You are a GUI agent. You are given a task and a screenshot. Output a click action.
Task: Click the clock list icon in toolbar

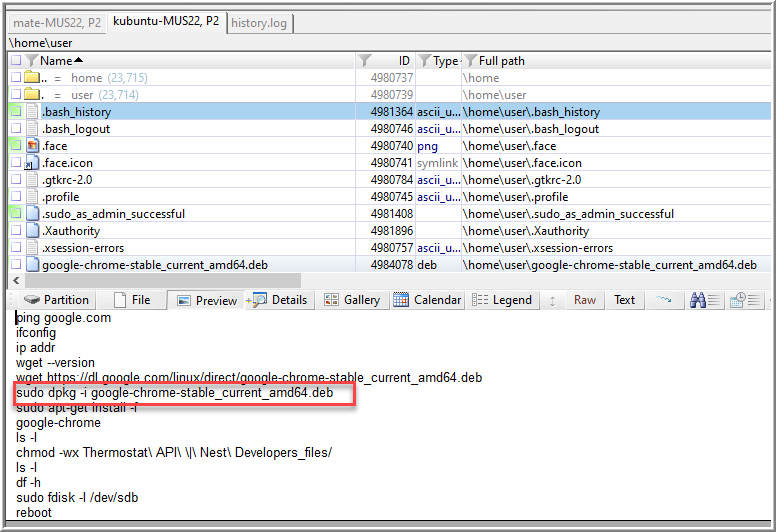741,300
